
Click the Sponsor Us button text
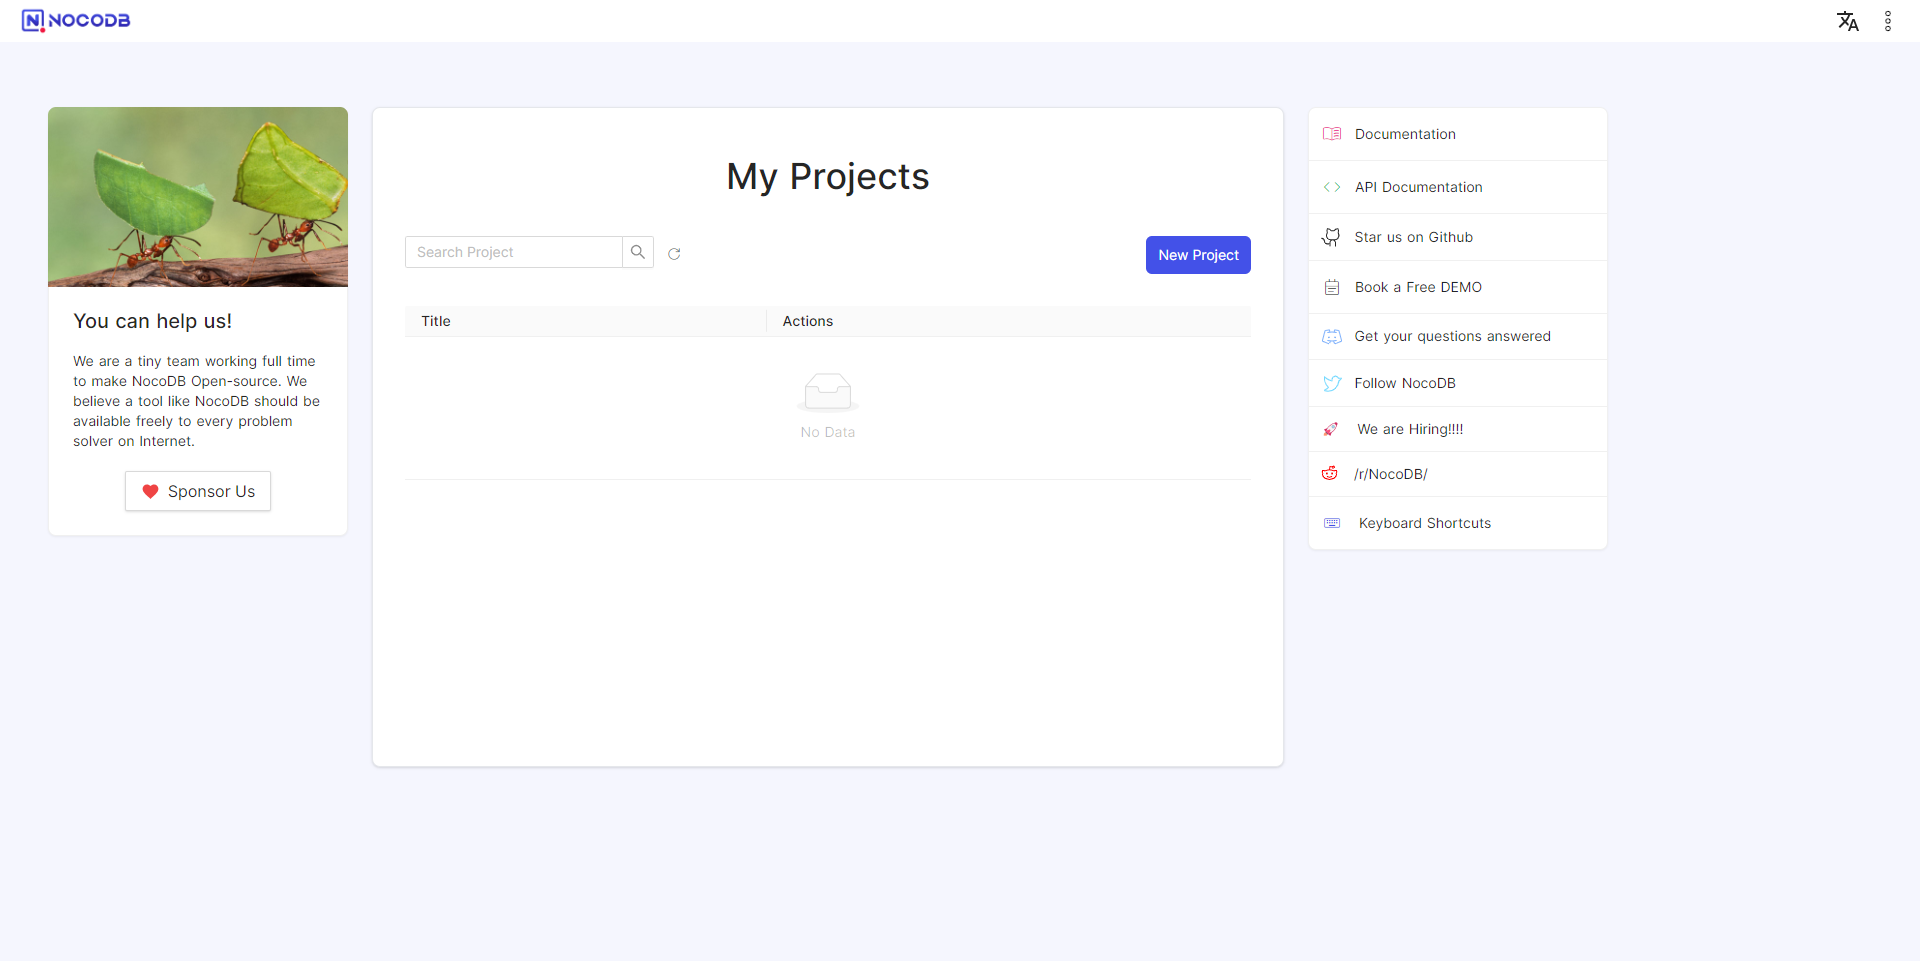pyautogui.click(x=211, y=491)
